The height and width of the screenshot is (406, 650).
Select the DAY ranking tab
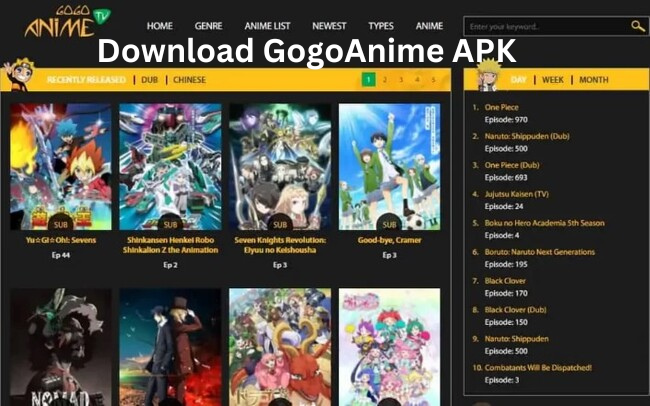pyautogui.click(x=519, y=80)
